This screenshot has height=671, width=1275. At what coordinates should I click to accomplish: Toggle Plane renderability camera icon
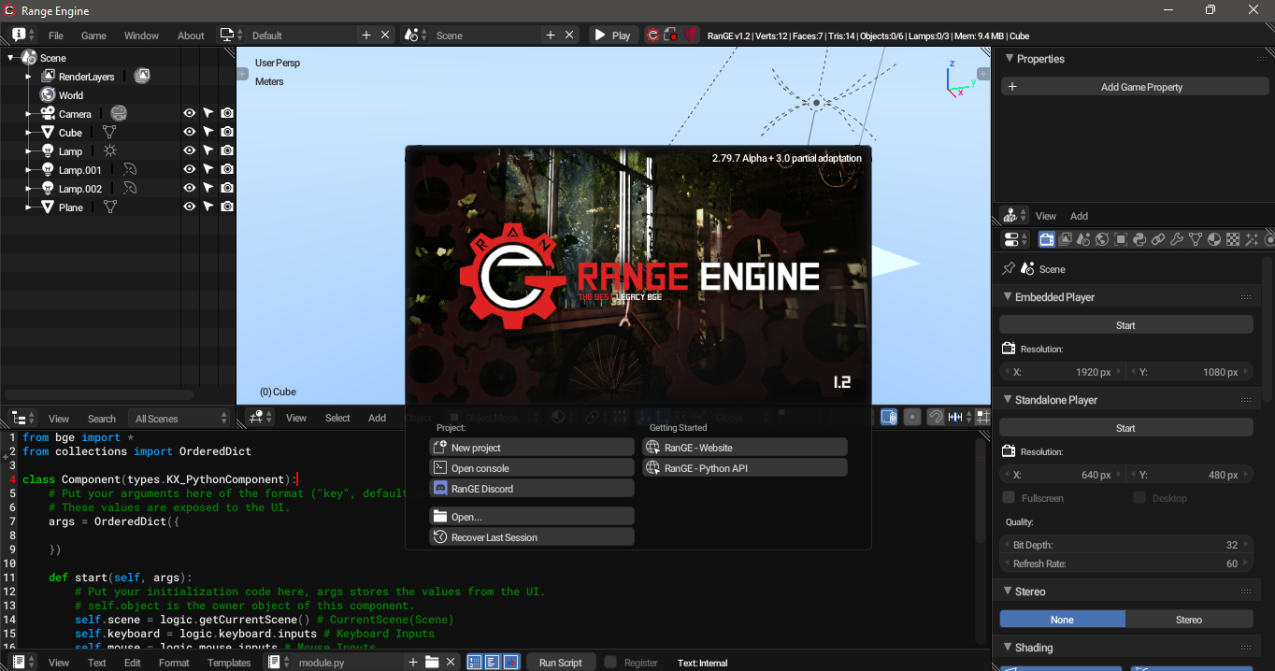[227, 207]
